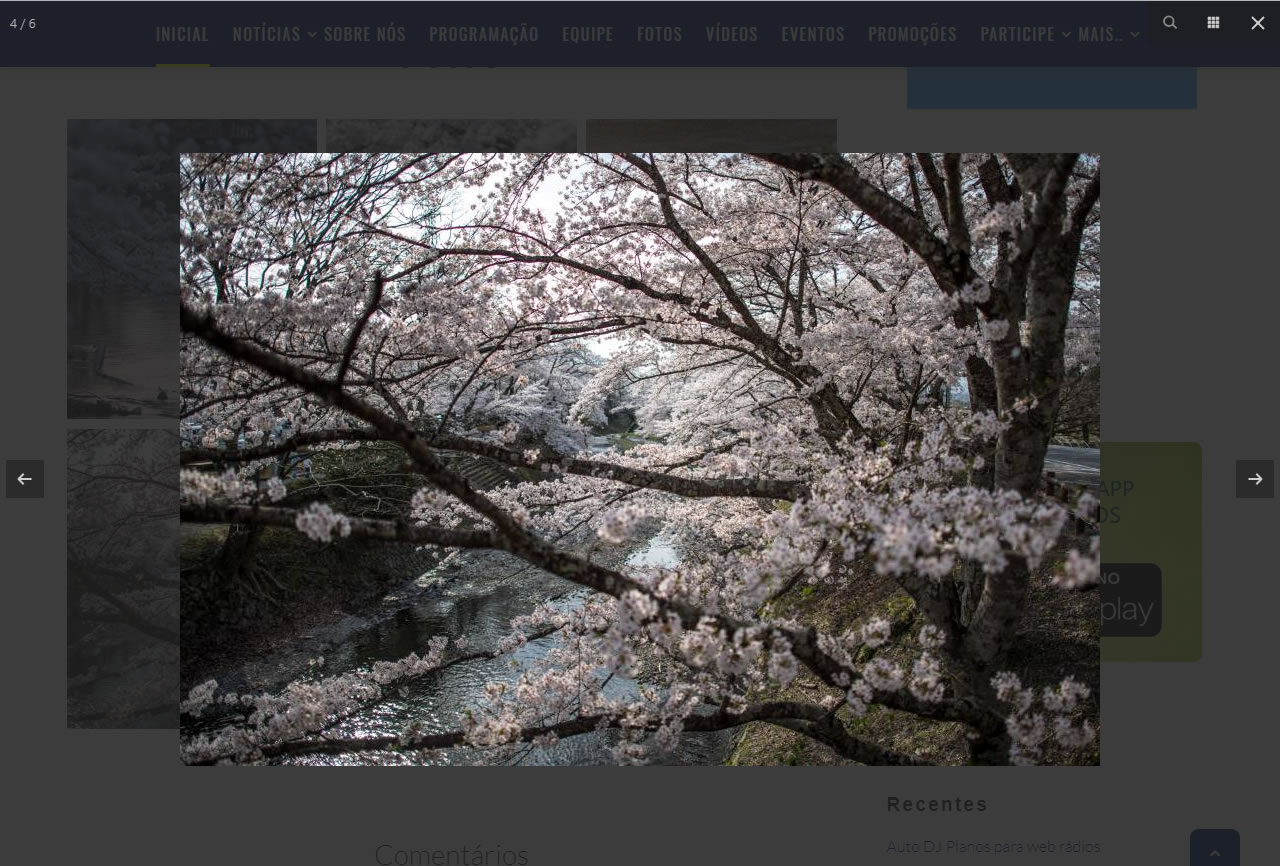This screenshot has height=866, width=1280.
Task: Open SOBRE NÓS page
Action: pos(365,34)
